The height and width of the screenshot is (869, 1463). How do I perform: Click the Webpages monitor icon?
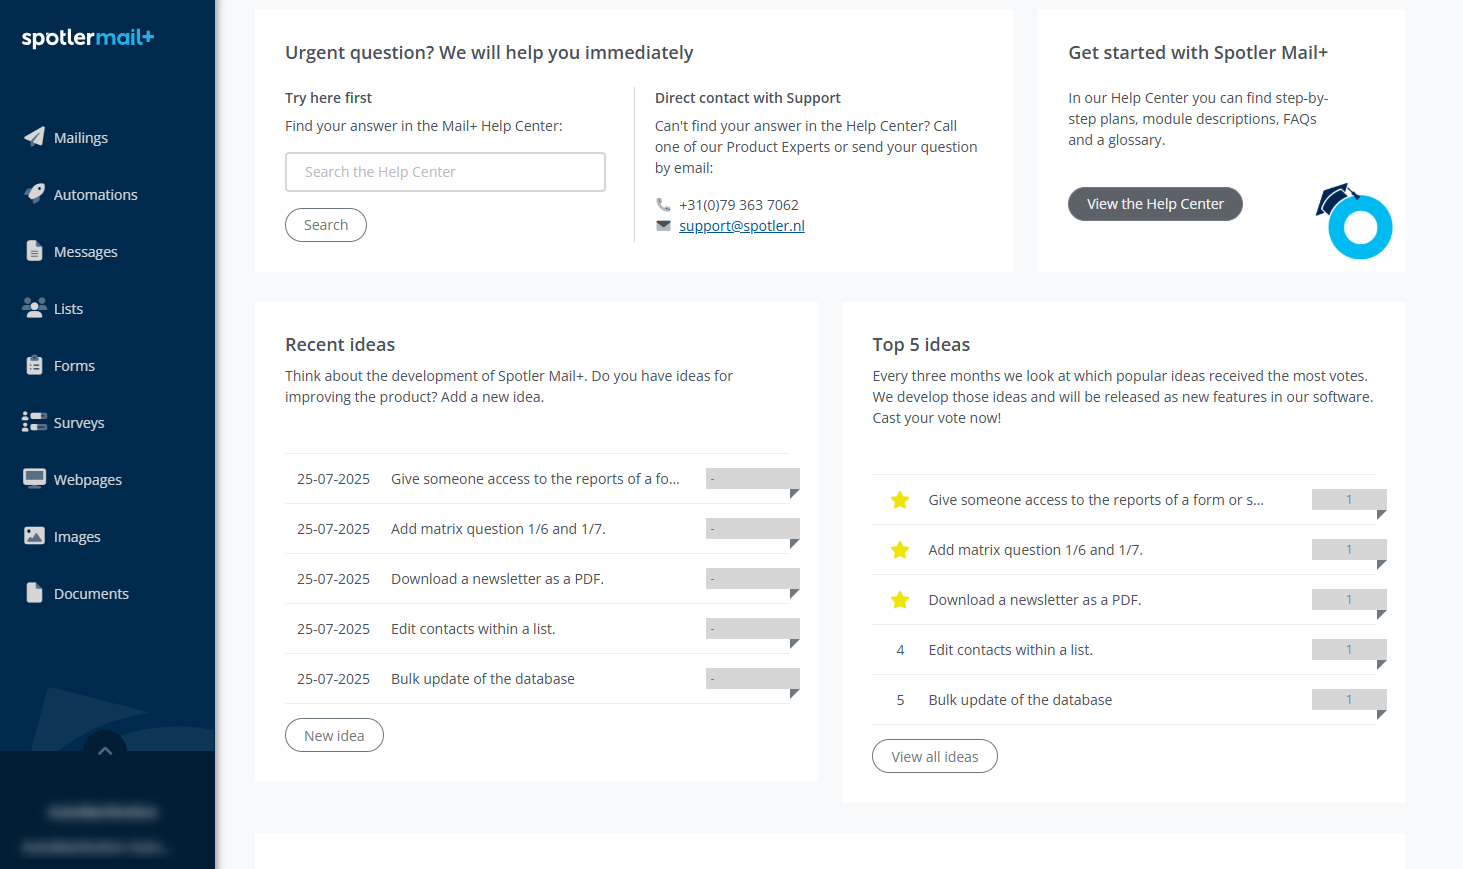(x=34, y=479)
